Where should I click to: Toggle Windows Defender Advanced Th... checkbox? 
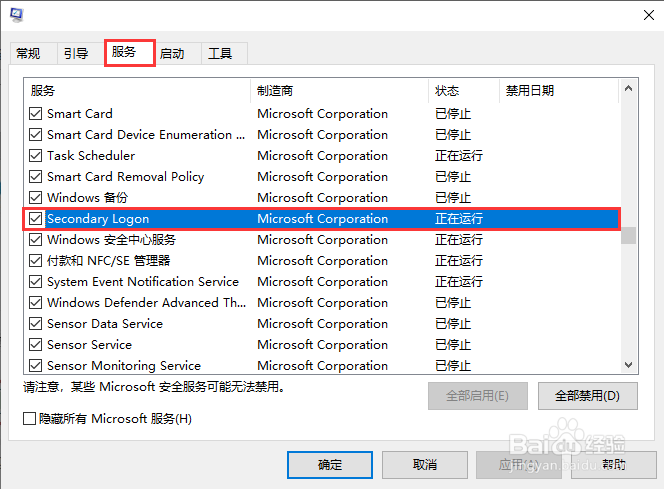click(x=36, y=303)
